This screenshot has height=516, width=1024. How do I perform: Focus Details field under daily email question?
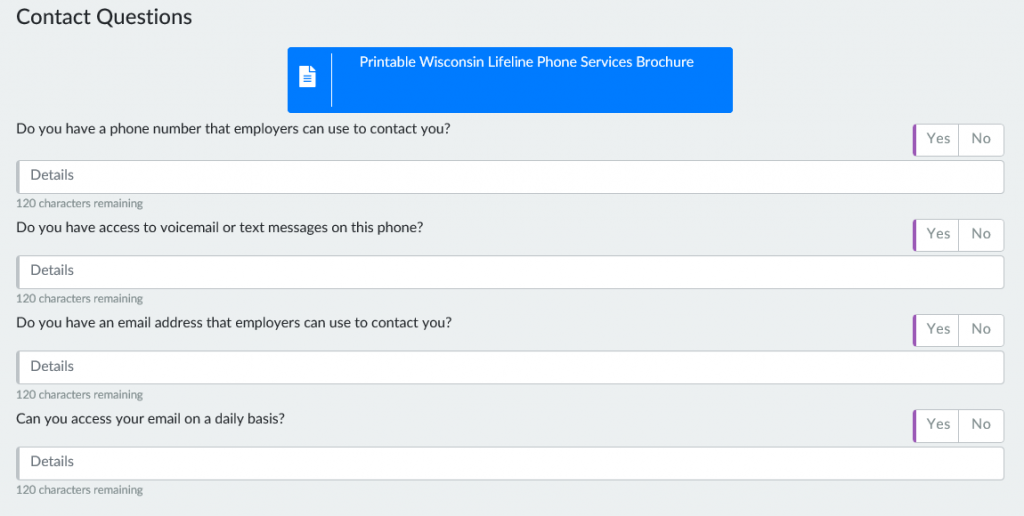click(510, 462)
